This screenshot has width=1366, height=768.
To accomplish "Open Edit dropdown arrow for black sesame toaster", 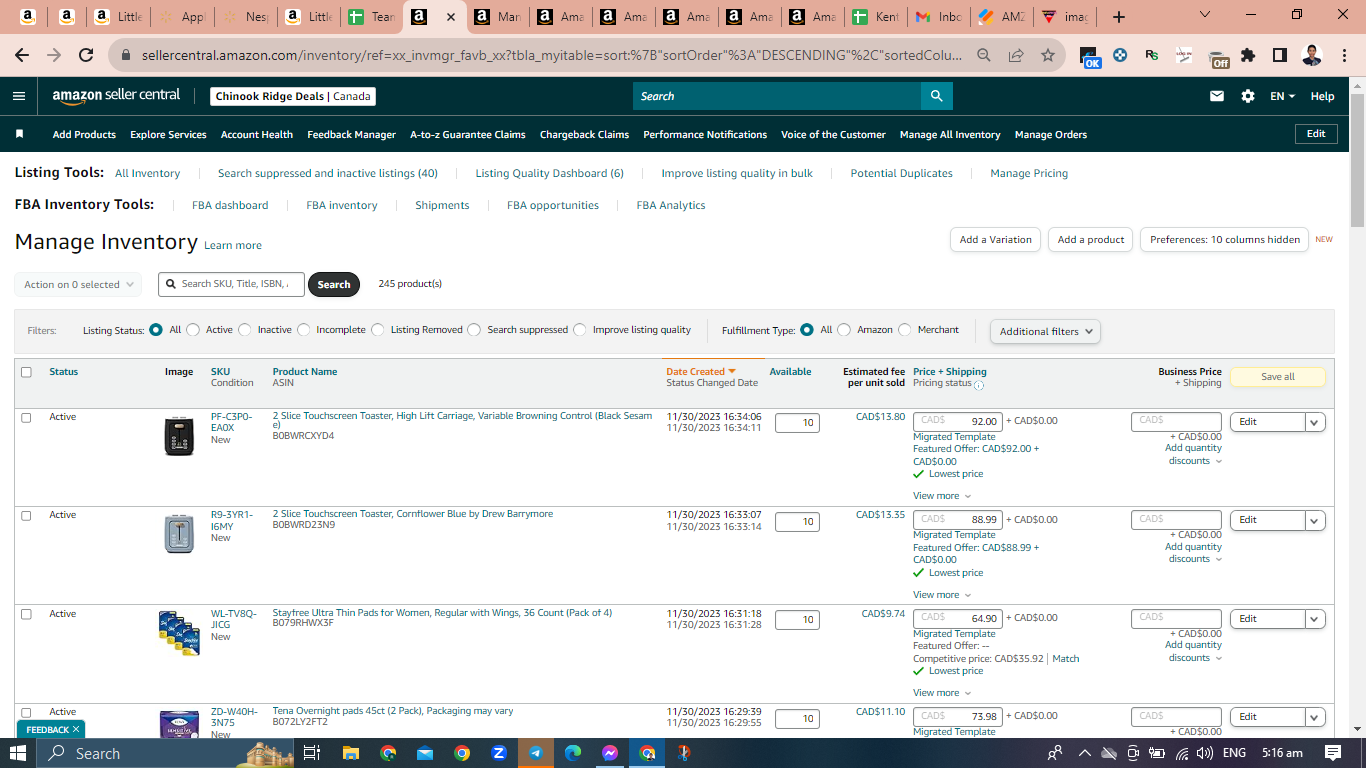I will (x=1315, y=422).
